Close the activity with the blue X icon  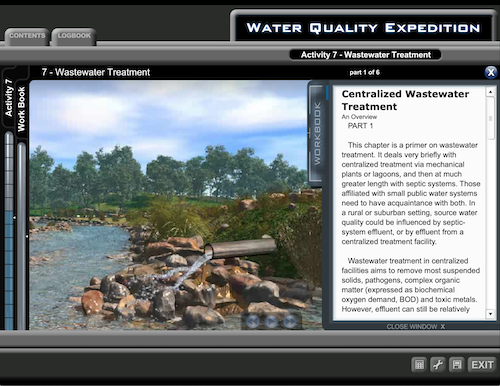491,72
